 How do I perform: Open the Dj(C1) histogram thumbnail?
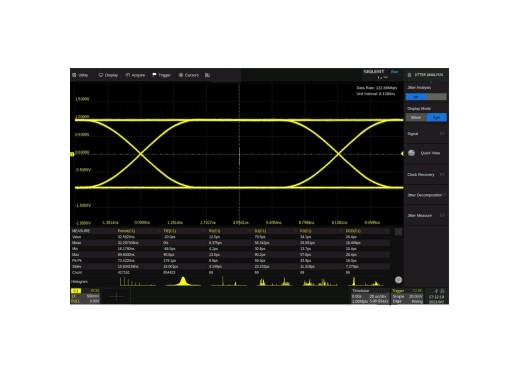click(274, 281)
